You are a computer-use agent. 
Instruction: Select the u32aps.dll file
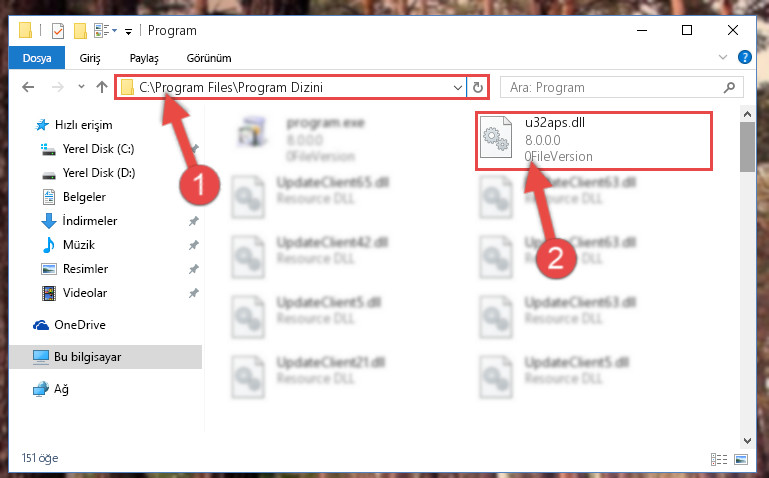[x=593, y=141]
